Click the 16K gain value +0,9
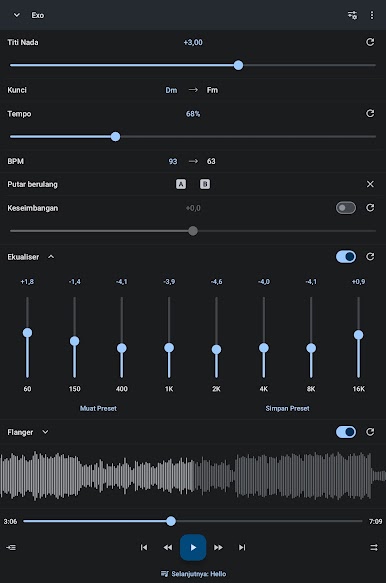Screen dimensions: 386x583 click(358, 281)
